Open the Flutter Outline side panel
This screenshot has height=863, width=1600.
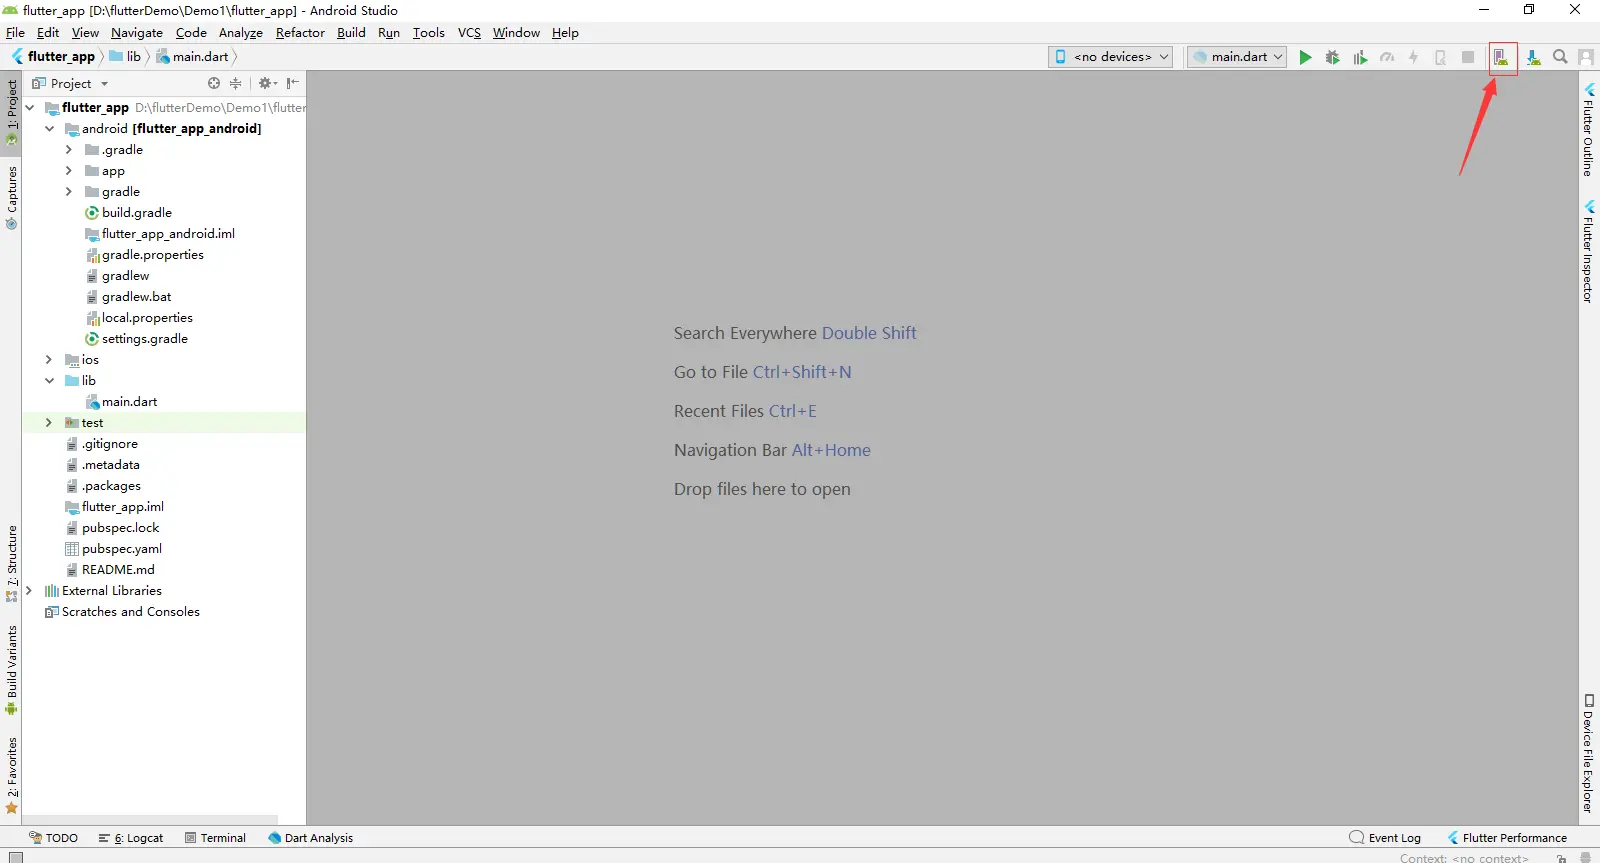tap(1588, 131)
